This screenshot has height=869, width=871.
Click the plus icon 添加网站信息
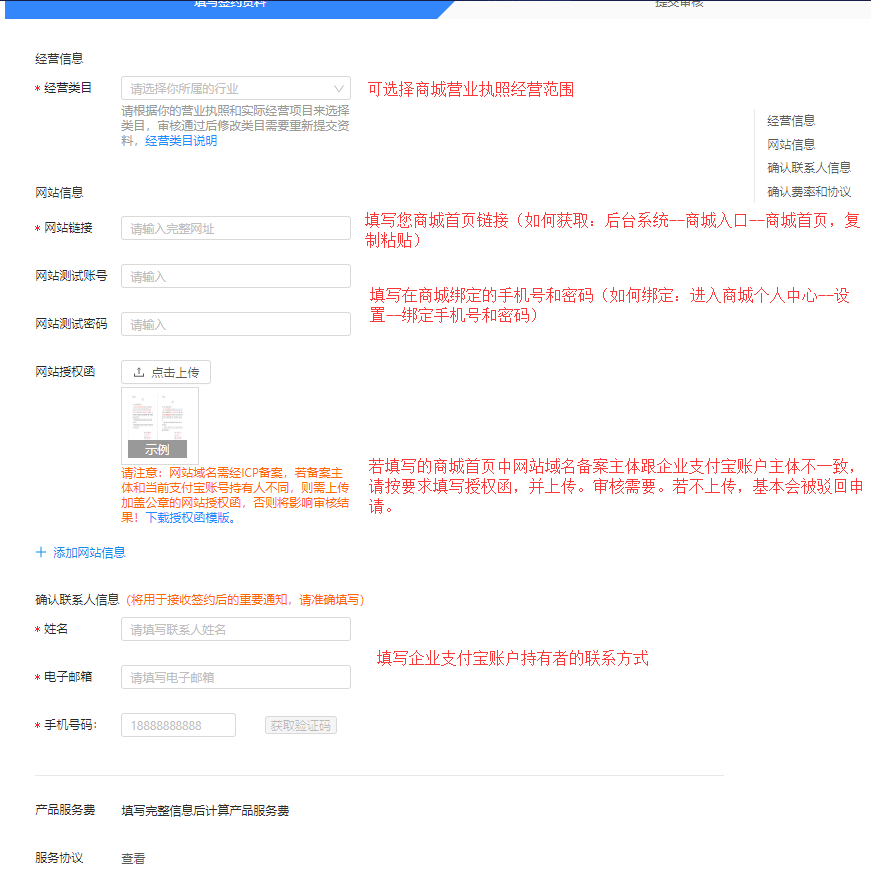[x=41, y=552]
